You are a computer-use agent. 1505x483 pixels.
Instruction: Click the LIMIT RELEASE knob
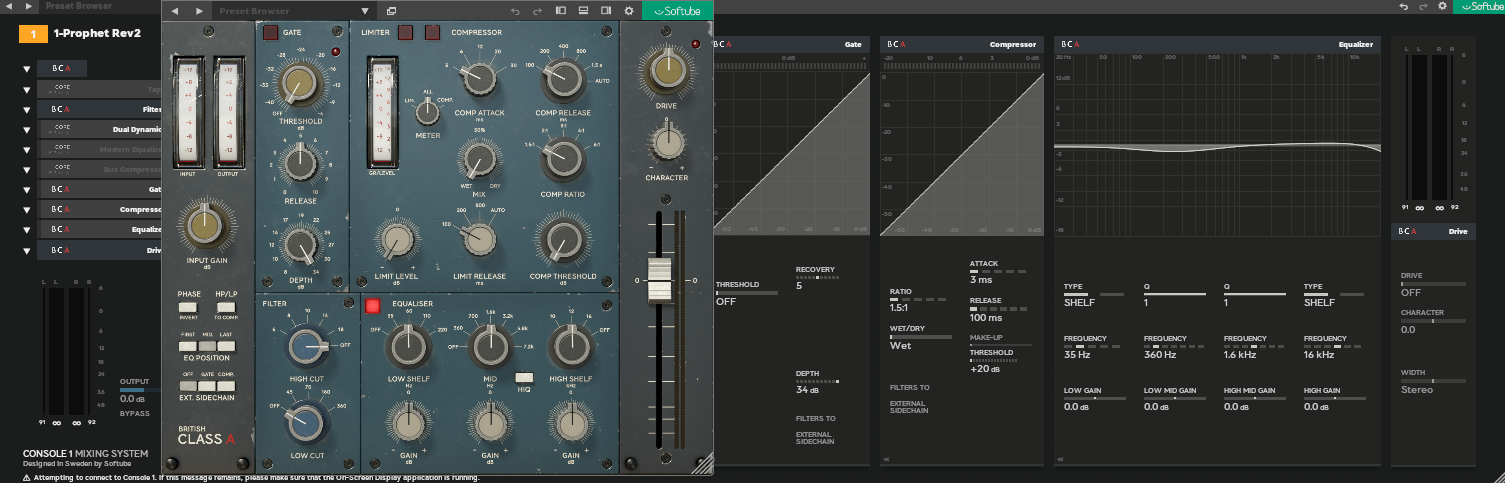[x=479, y=239]
